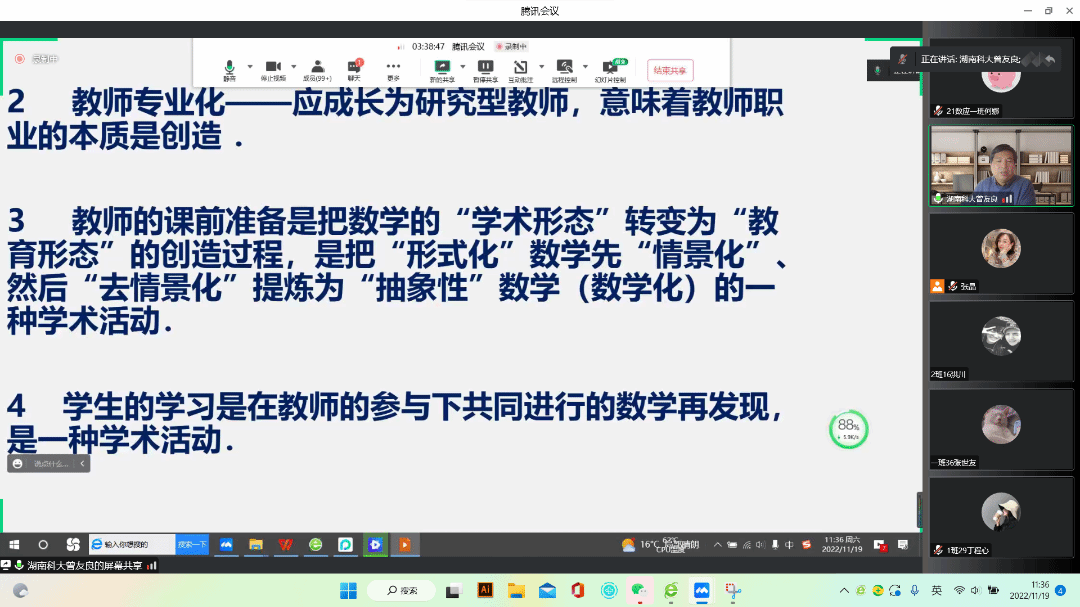Click the red End Share (结束共享) button
The image size is (1080, 607).
[670, 70]
